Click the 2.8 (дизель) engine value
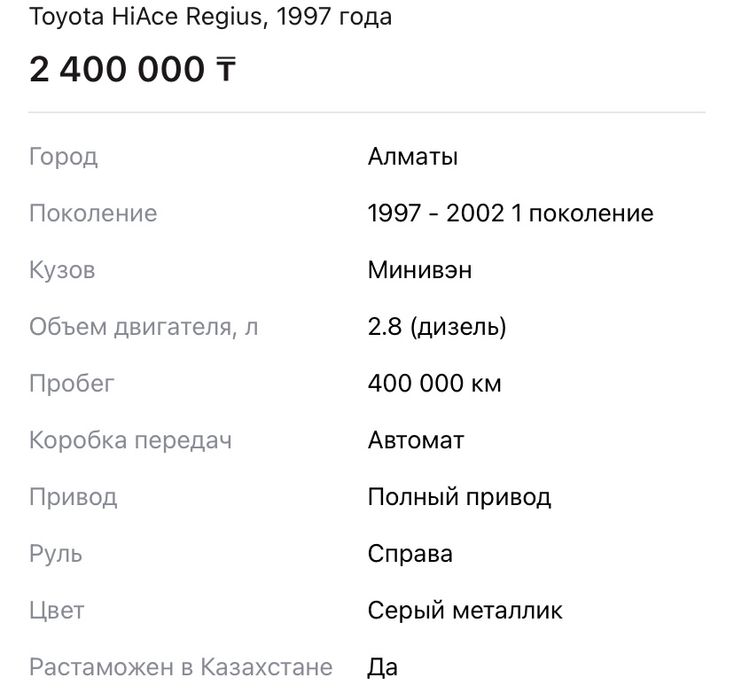This screenshot has height=699, width=734. point(437,327)
